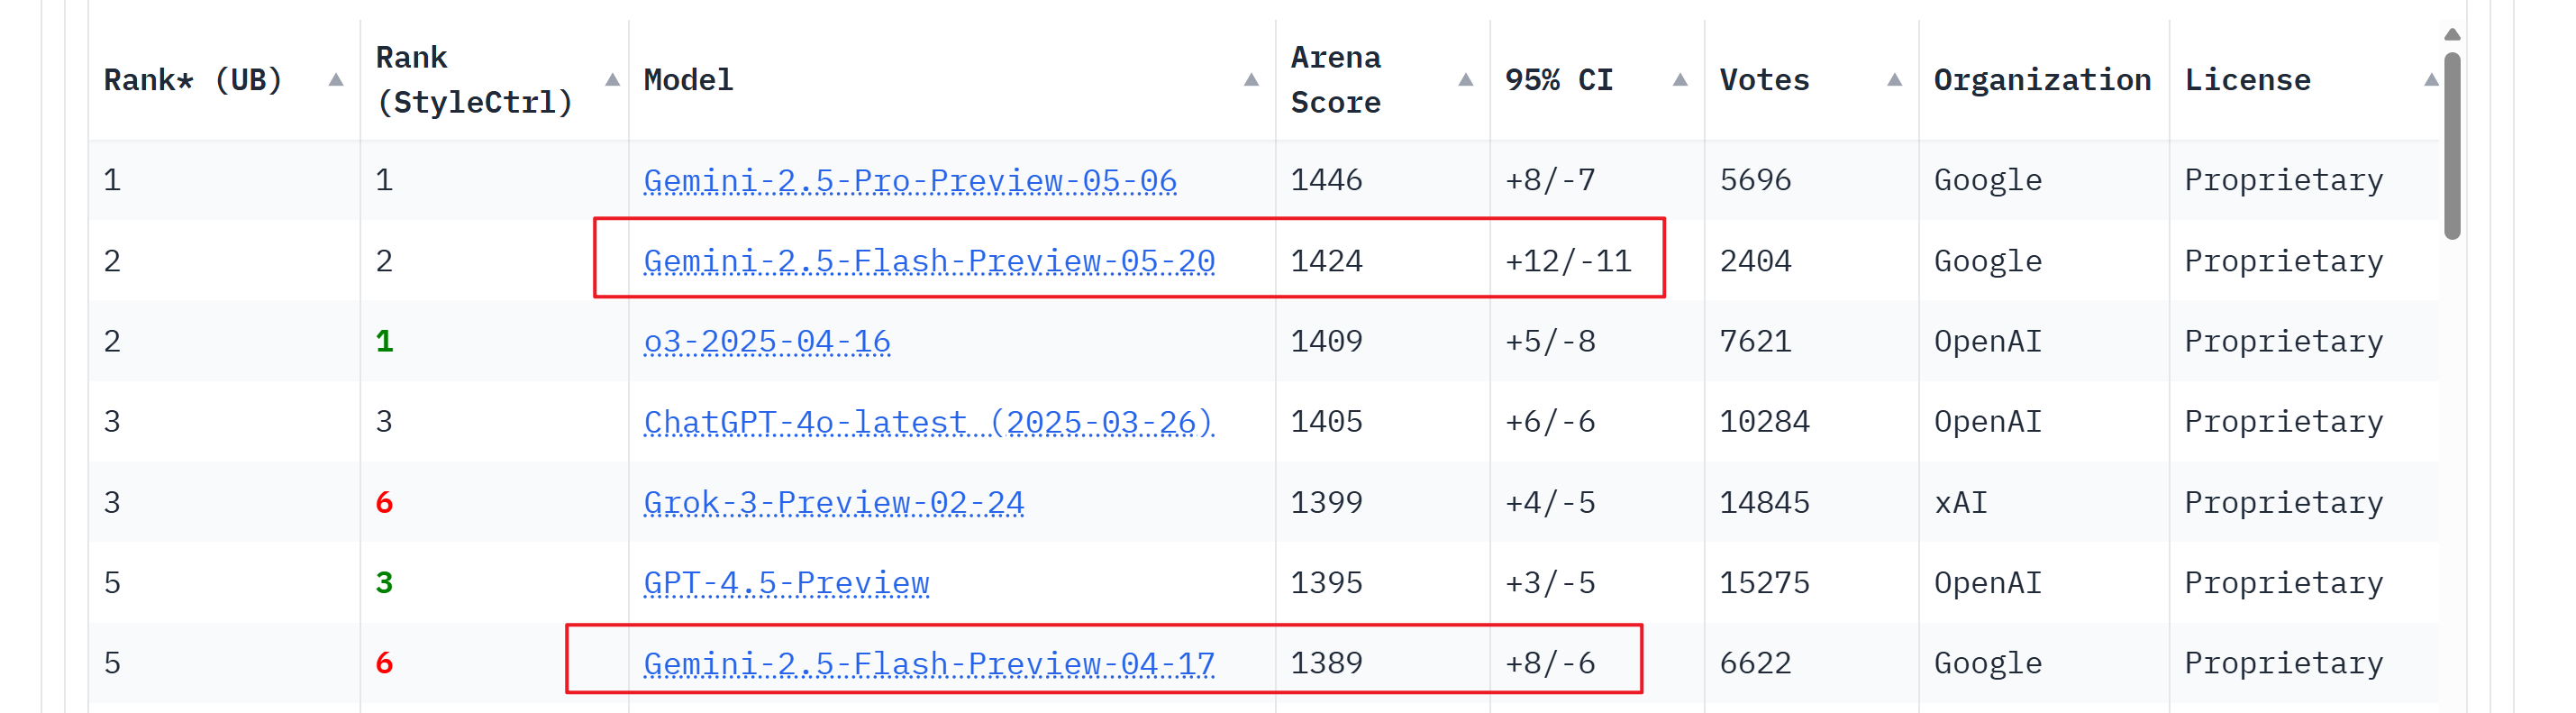Open Gemini-2.5-Flash-Preview-04-17 model link
Image resolution: width=2576 pixels, height=713 pixels.
click(929, 663)
